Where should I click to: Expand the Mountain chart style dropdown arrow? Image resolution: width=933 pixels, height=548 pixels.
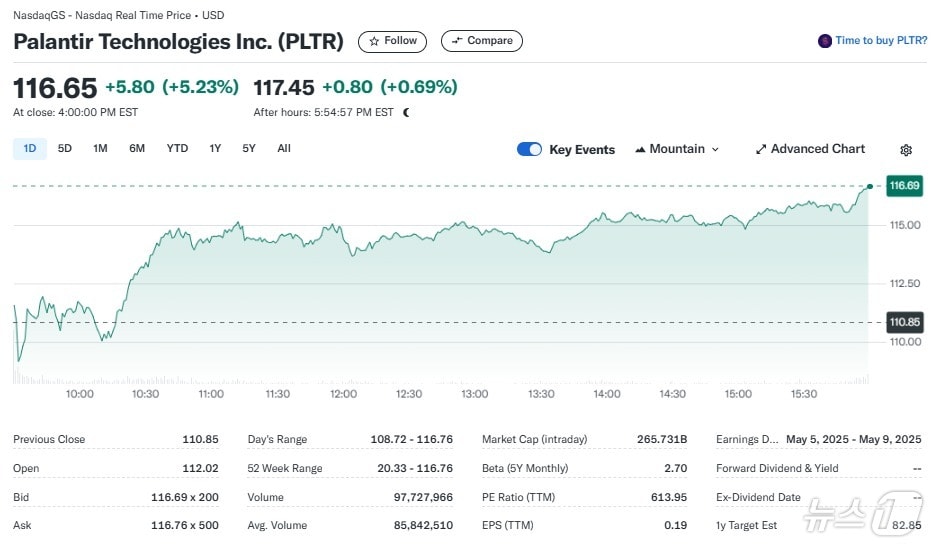[x=715, y=149]
